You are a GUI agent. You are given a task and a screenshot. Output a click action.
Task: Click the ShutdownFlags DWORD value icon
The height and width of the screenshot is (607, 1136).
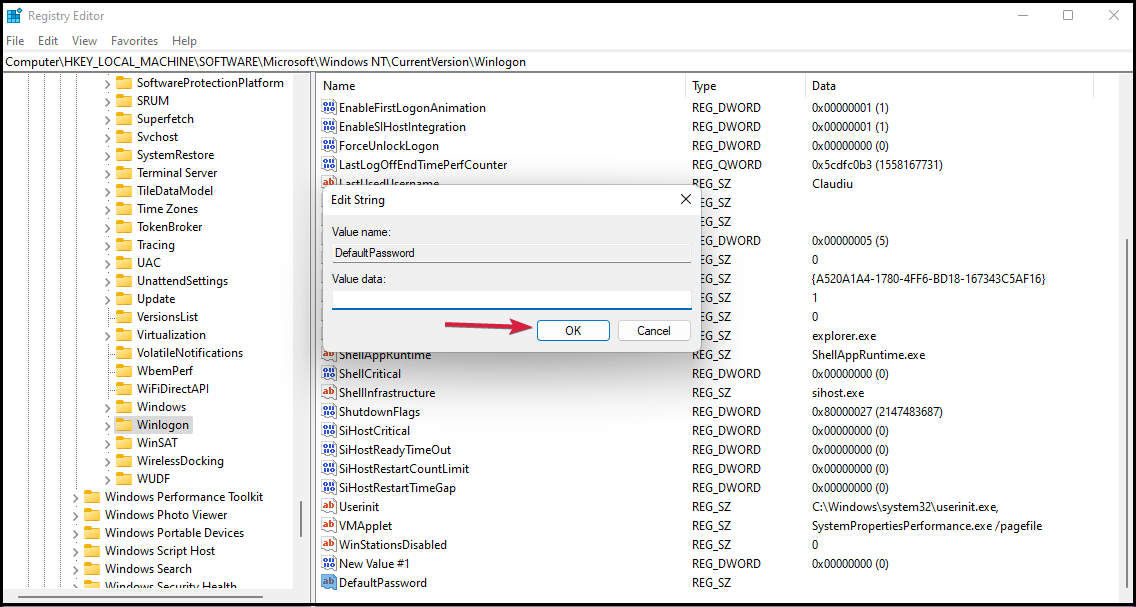330,411
